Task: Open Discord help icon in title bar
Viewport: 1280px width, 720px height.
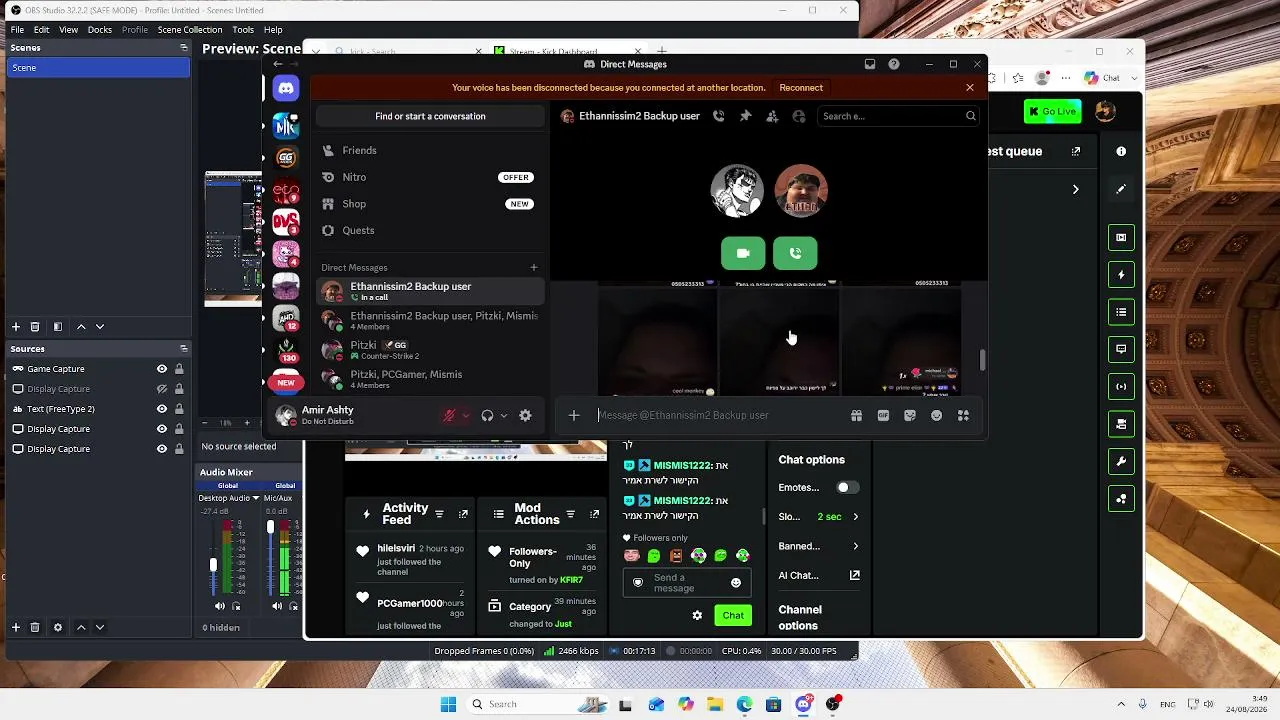Action: (x=894, y=64)
